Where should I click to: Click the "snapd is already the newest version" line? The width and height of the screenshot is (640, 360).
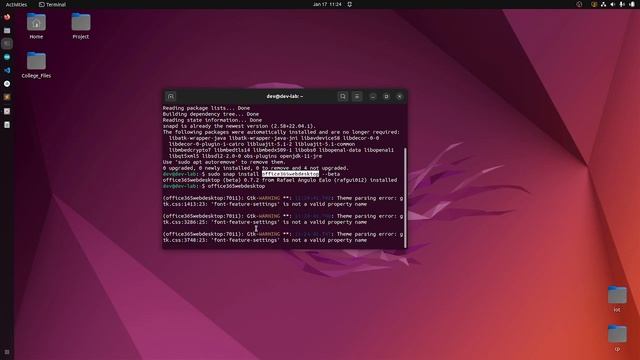pyautogui.click(x=239, y=126)
